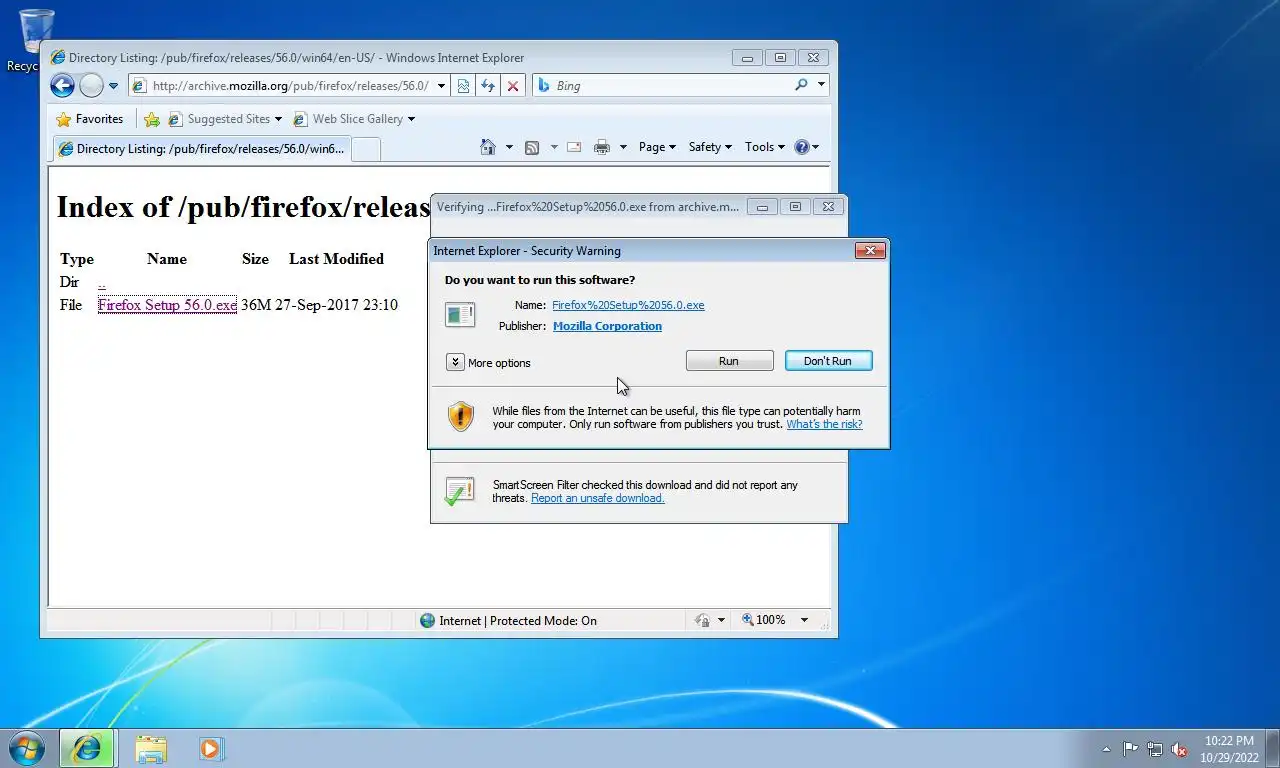Open the search provider dropdown arrow
Image resolution: width=1280 pixels, height=768 pixels.
(821, 85)
